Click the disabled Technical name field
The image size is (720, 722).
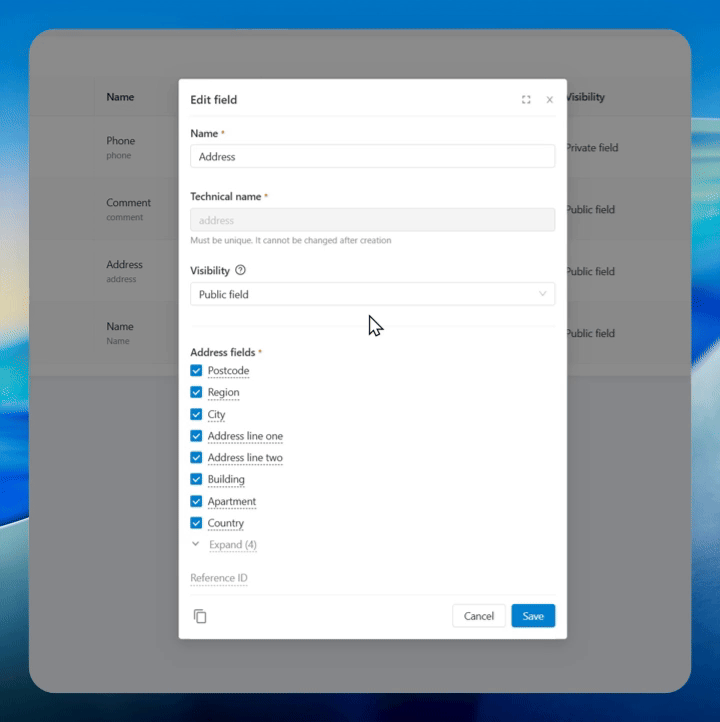click(x=372, y=220)
